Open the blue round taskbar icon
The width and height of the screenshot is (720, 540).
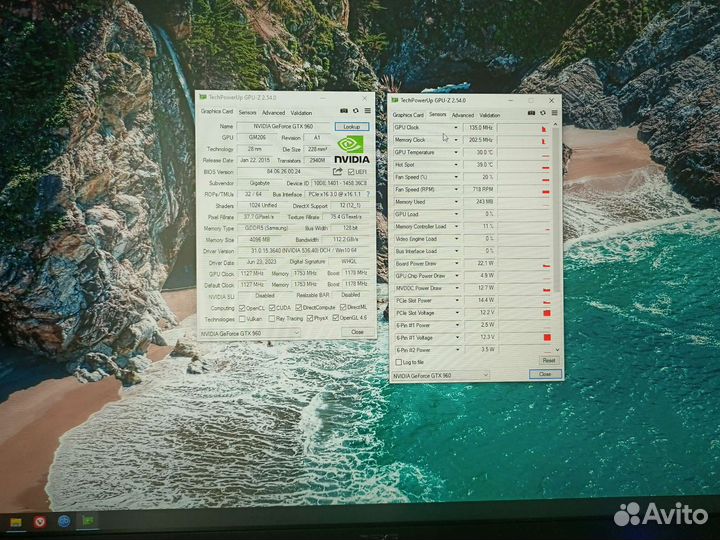(64, 521)
